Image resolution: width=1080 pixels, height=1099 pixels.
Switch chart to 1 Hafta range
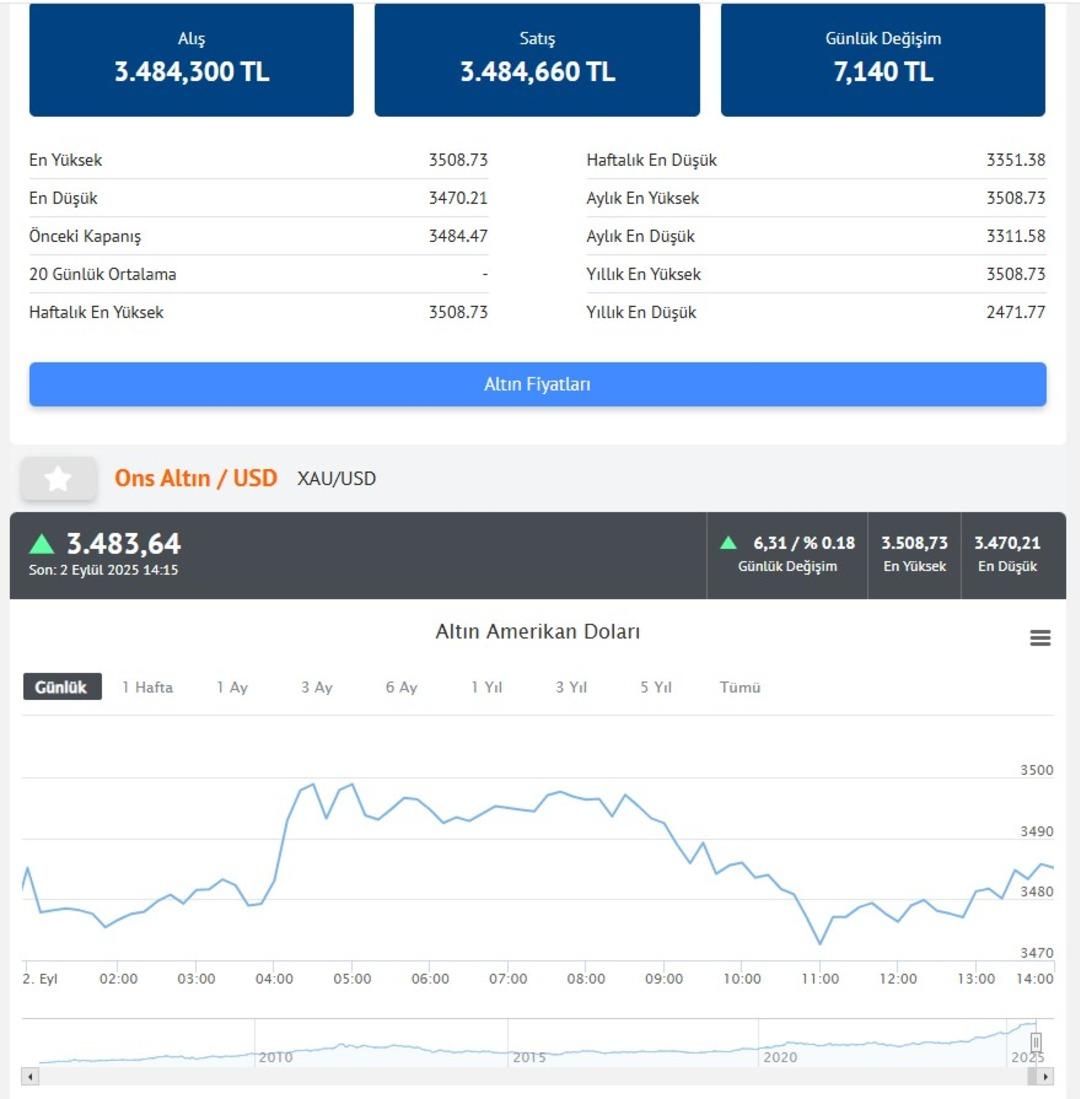coord(147,687)
